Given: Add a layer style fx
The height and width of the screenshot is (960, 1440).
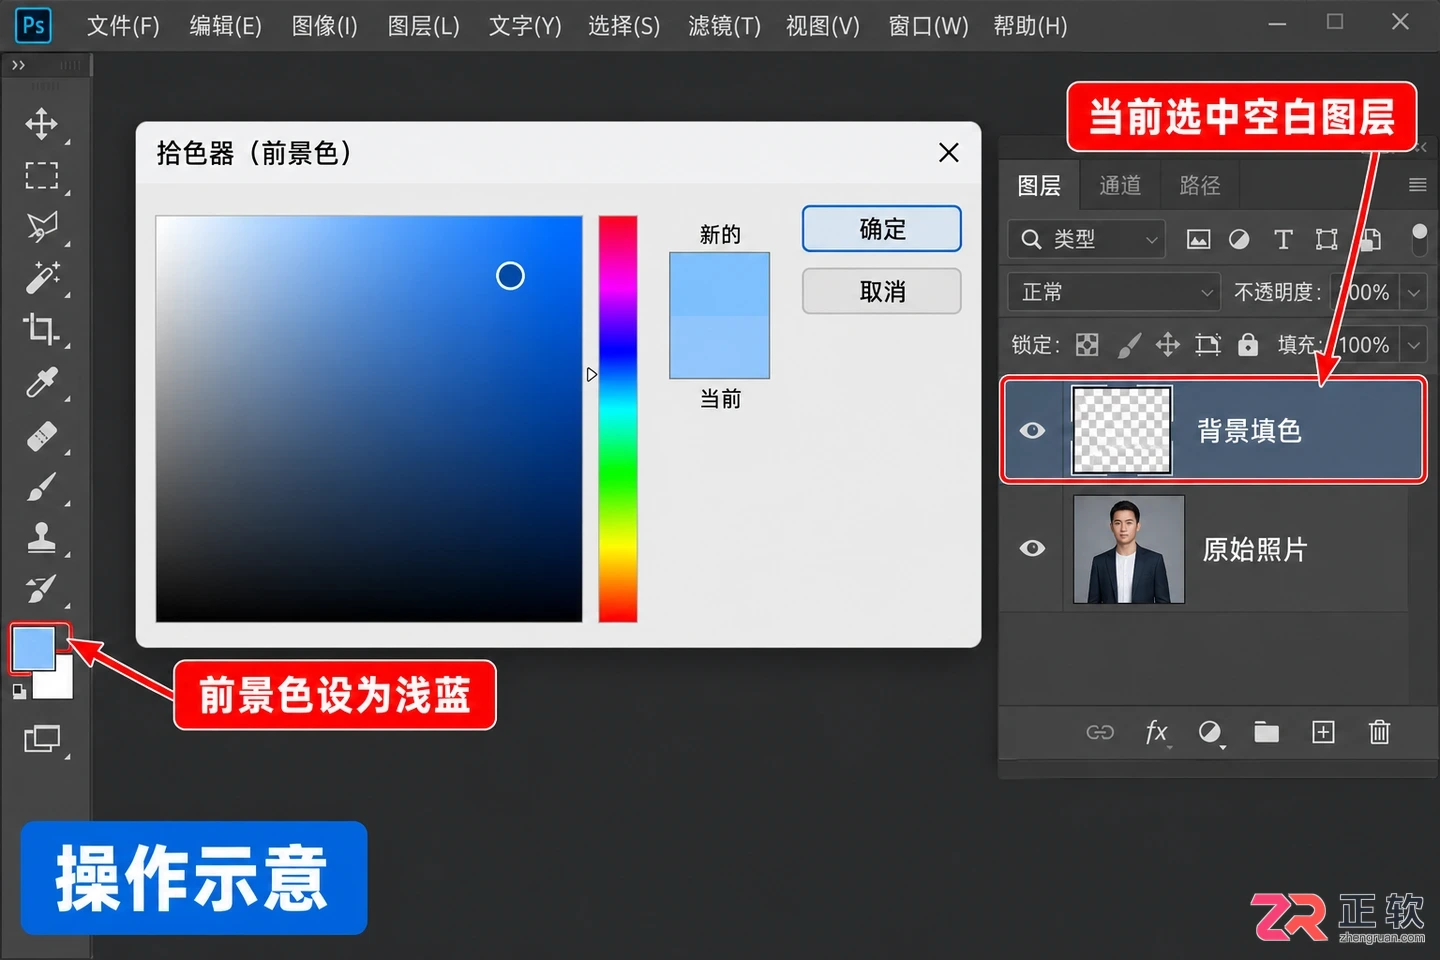Looking at the screenshot, I should (1157, 732).
